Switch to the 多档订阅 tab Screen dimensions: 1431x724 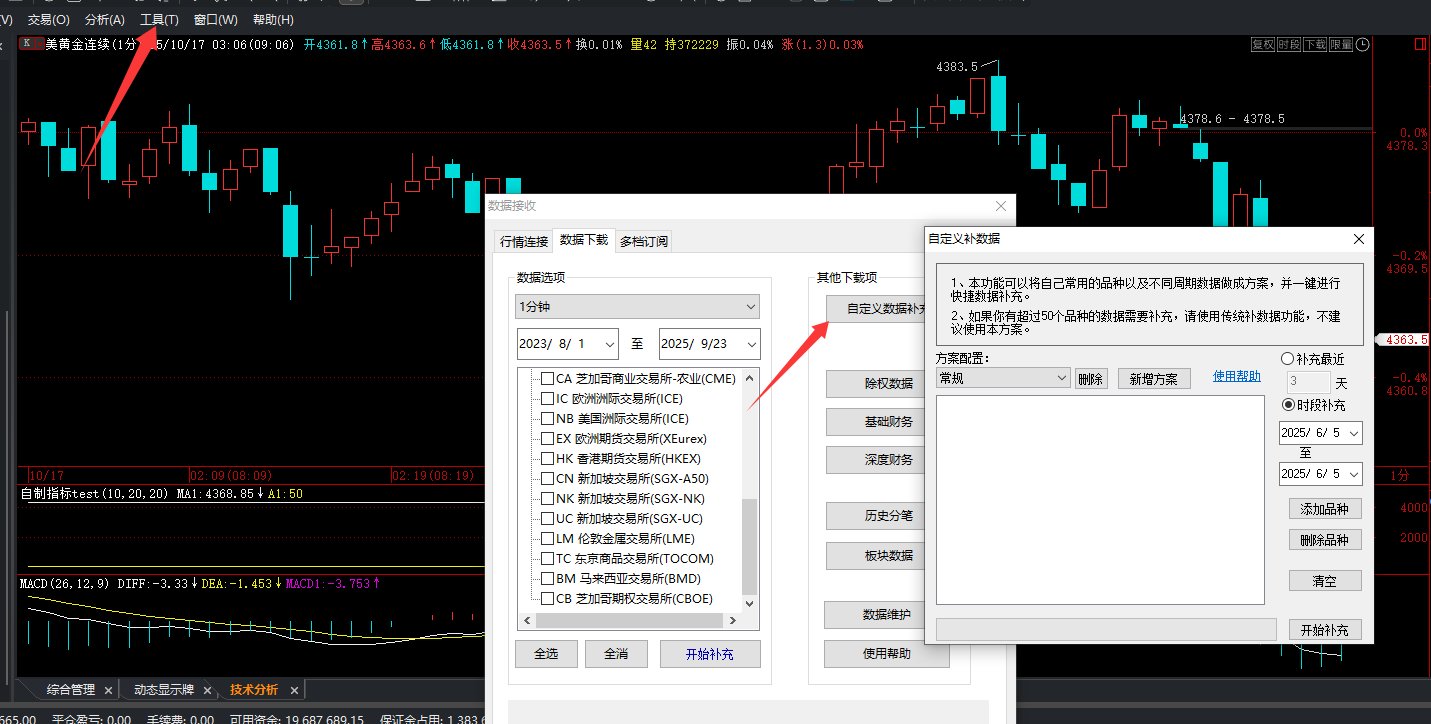(643, 241)
